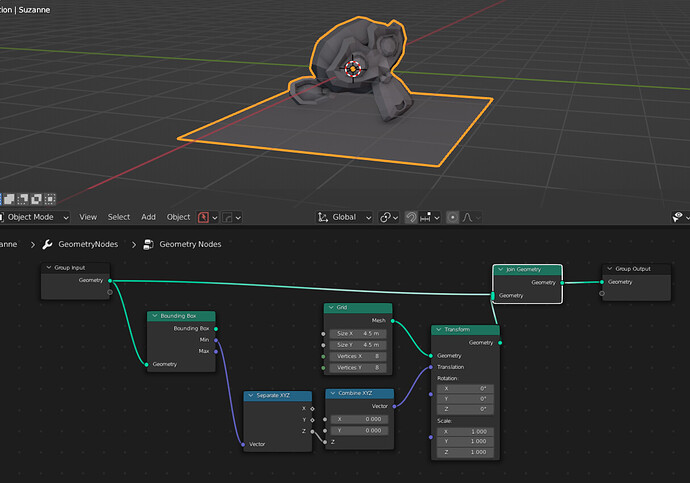
Task: Click the transform orientation axes icon
Action: 323,217
